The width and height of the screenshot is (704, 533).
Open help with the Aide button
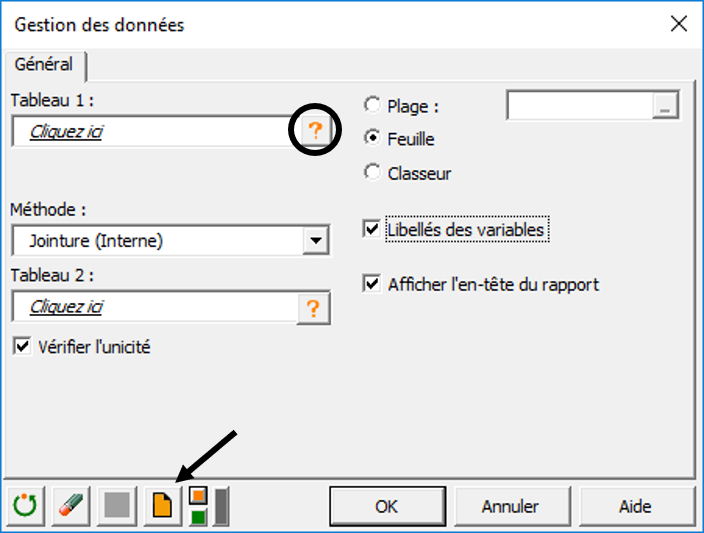(x=635, y=506)
